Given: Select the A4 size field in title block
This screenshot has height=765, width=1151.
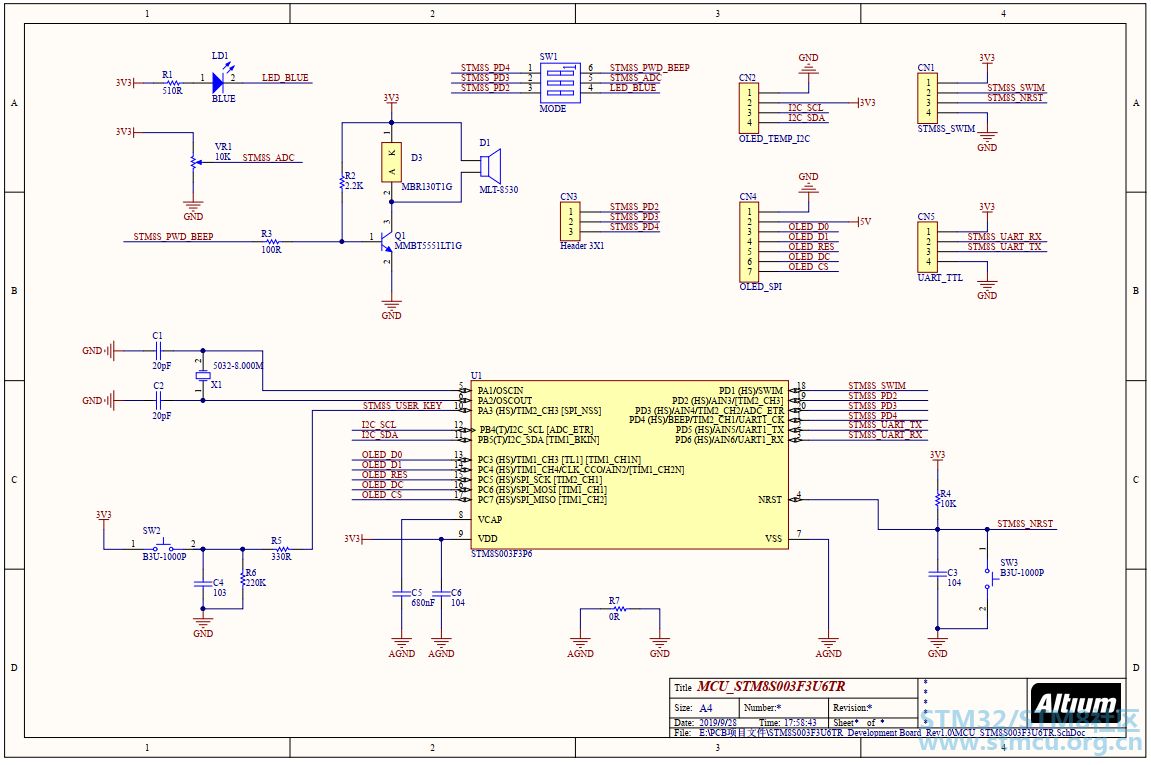Looking at the screenshot, I should point(705,708).
